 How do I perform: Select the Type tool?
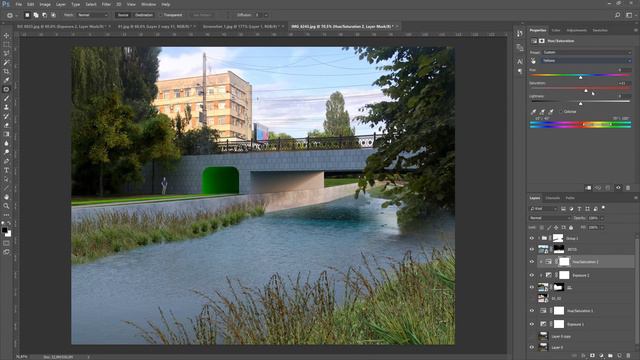[6, 170]
